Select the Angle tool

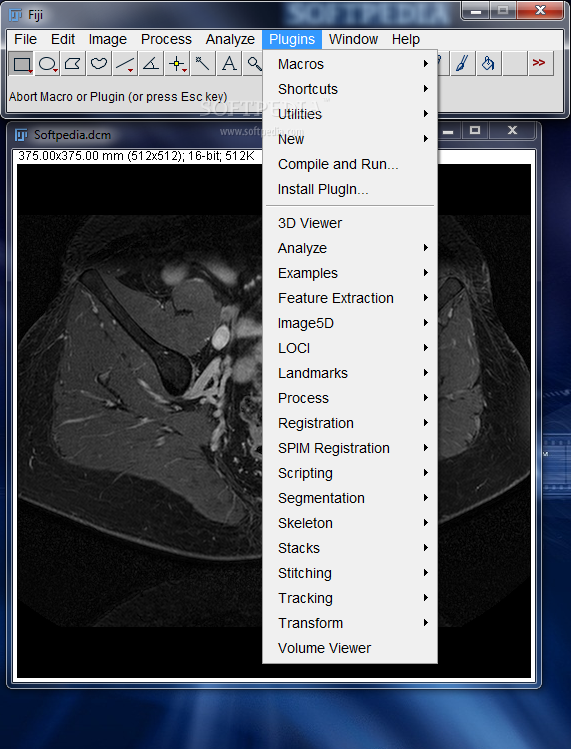(151, 64)
